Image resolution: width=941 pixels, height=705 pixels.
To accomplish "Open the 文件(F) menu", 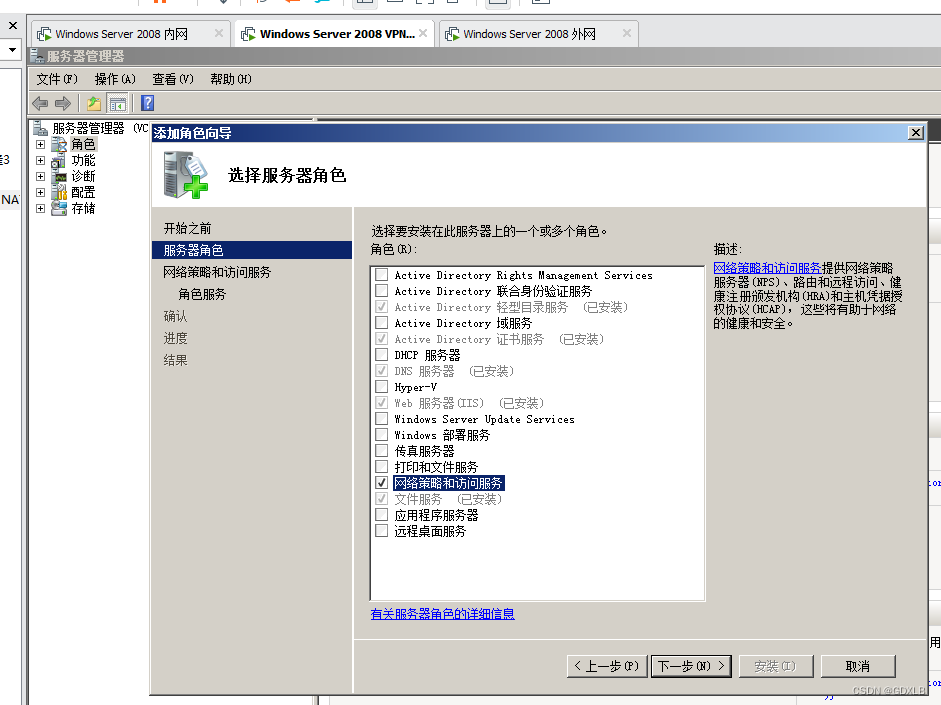I will pyautogui.click(x=57, y=79).
